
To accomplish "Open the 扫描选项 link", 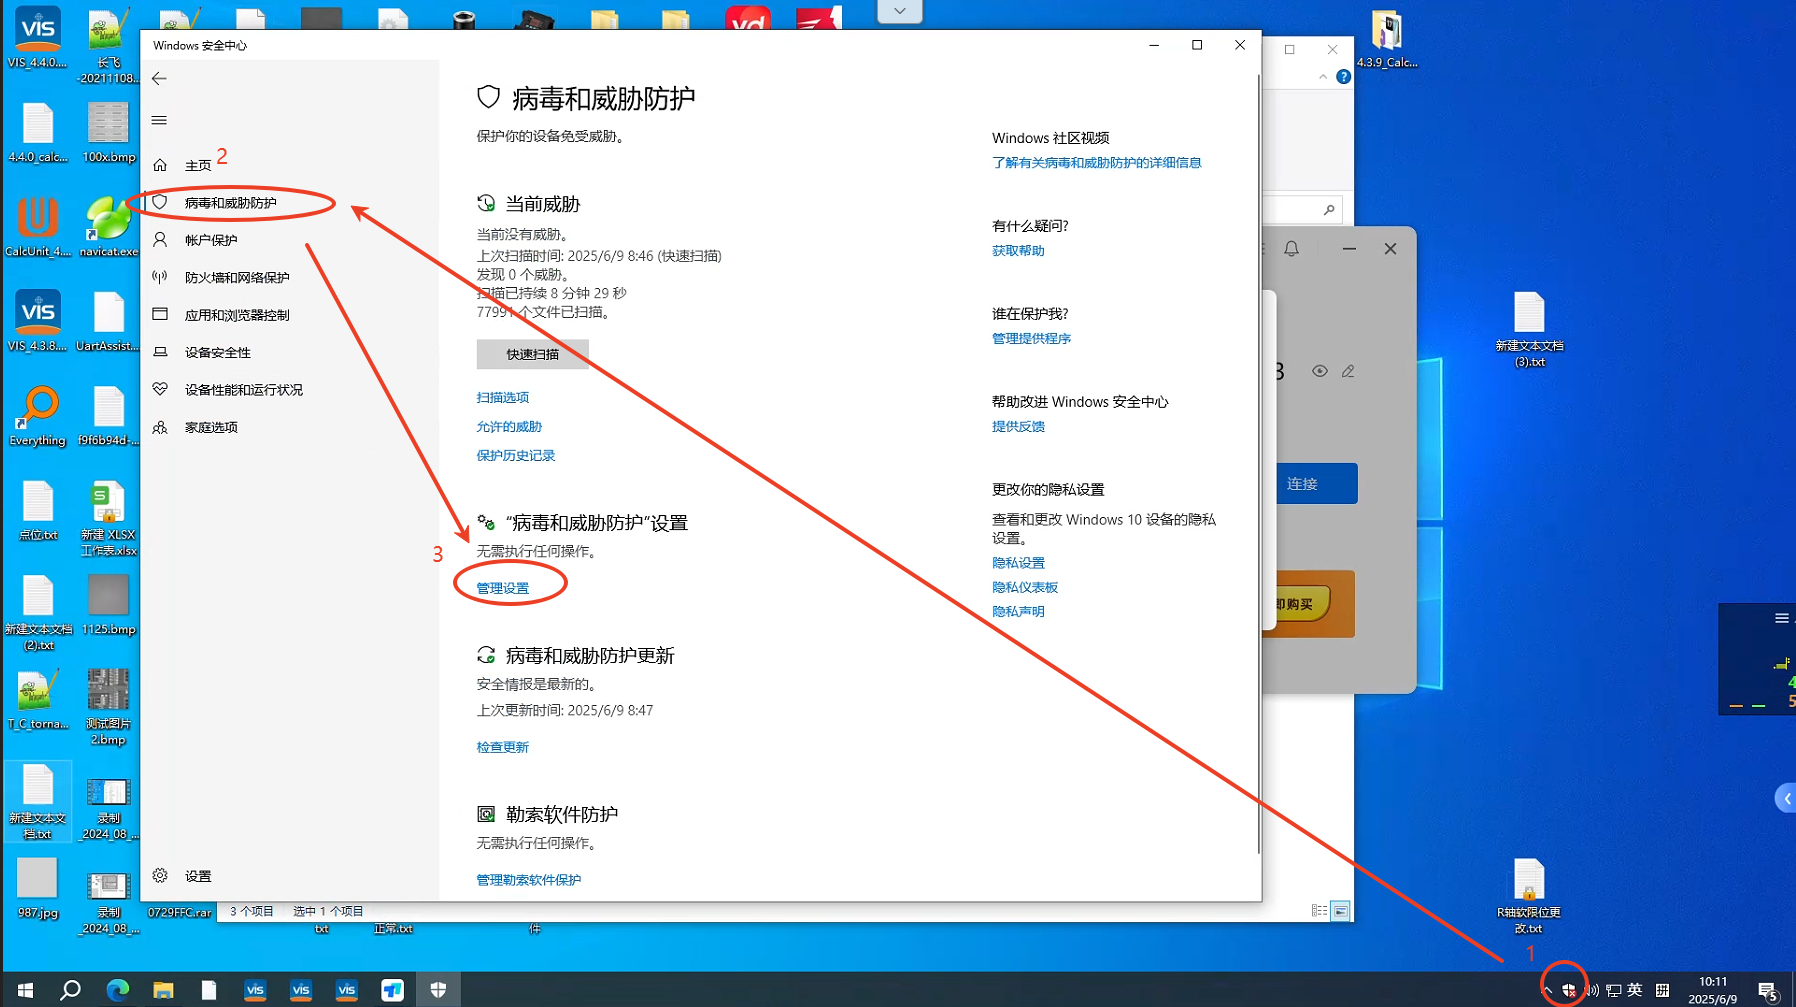I will (x=503, y=398).
